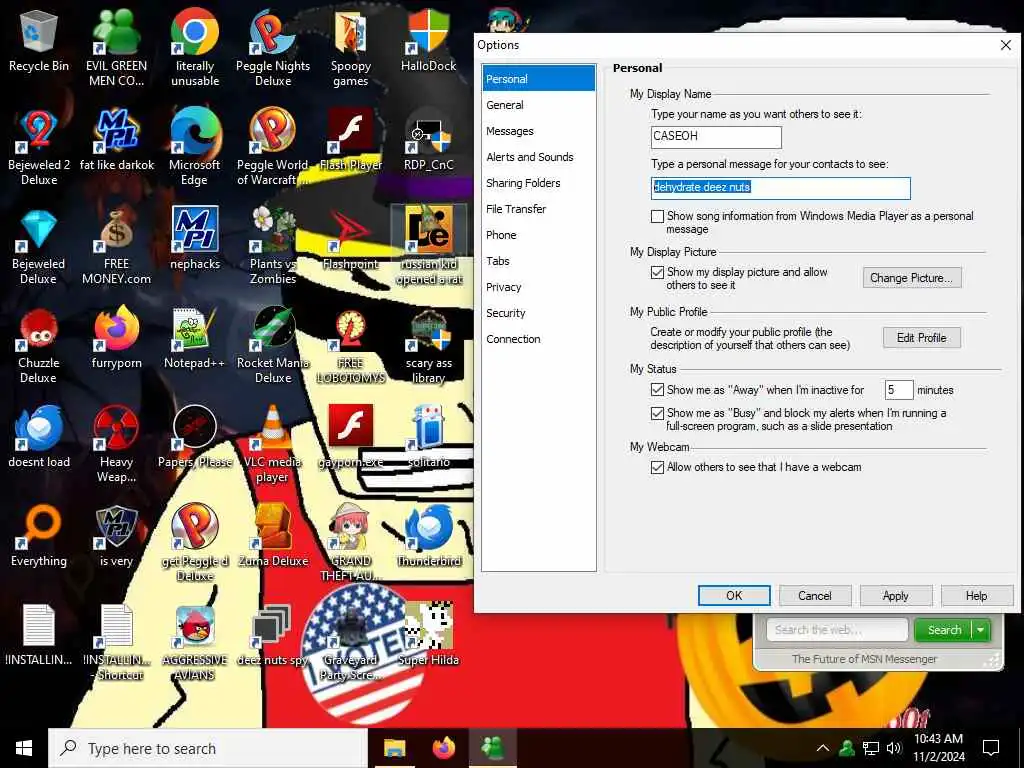This screenshot has width=1024, height=768.
Task: Confirm the options with OK
Action: [734, 596]
